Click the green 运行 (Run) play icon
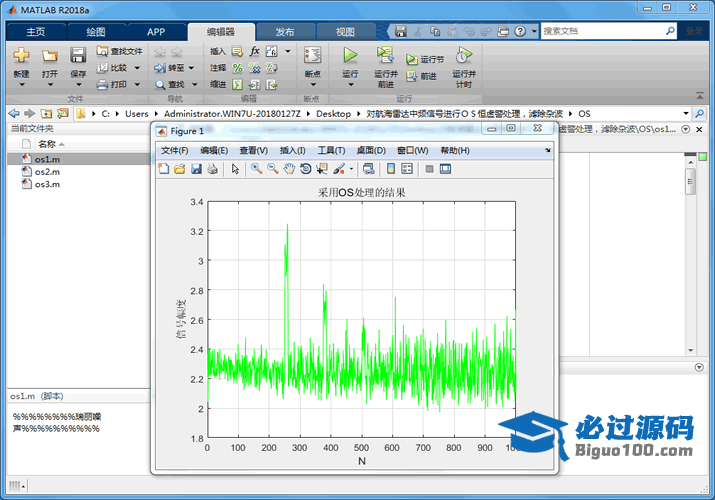 pos(350,55)
